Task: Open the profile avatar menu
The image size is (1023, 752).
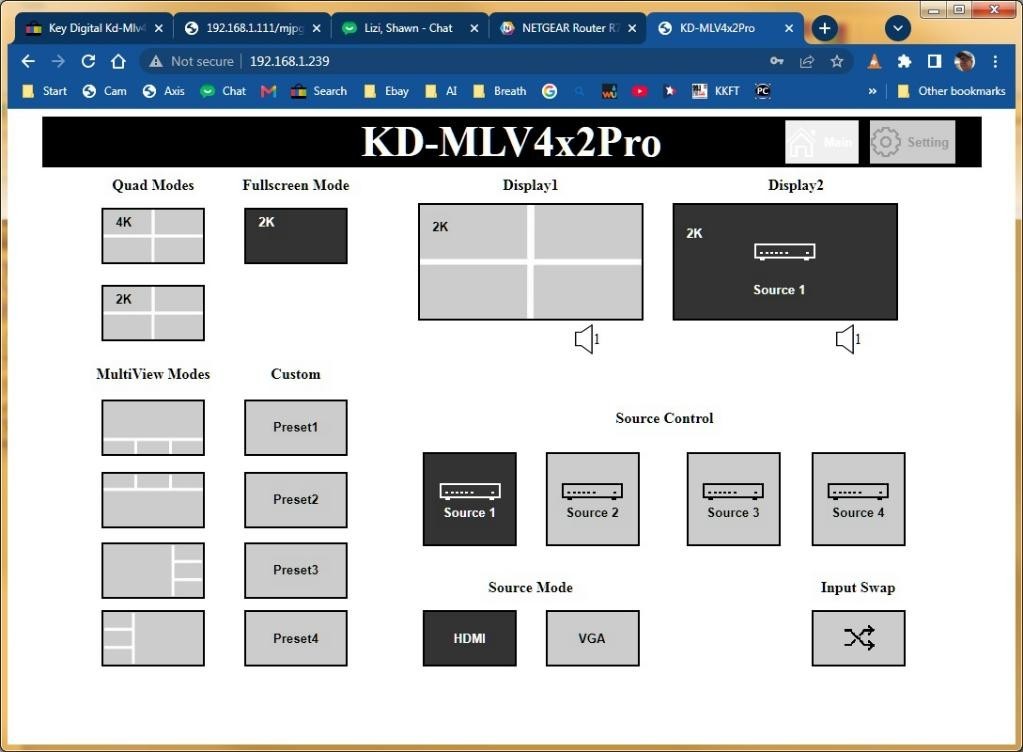Action: click(x=964, y=61)
